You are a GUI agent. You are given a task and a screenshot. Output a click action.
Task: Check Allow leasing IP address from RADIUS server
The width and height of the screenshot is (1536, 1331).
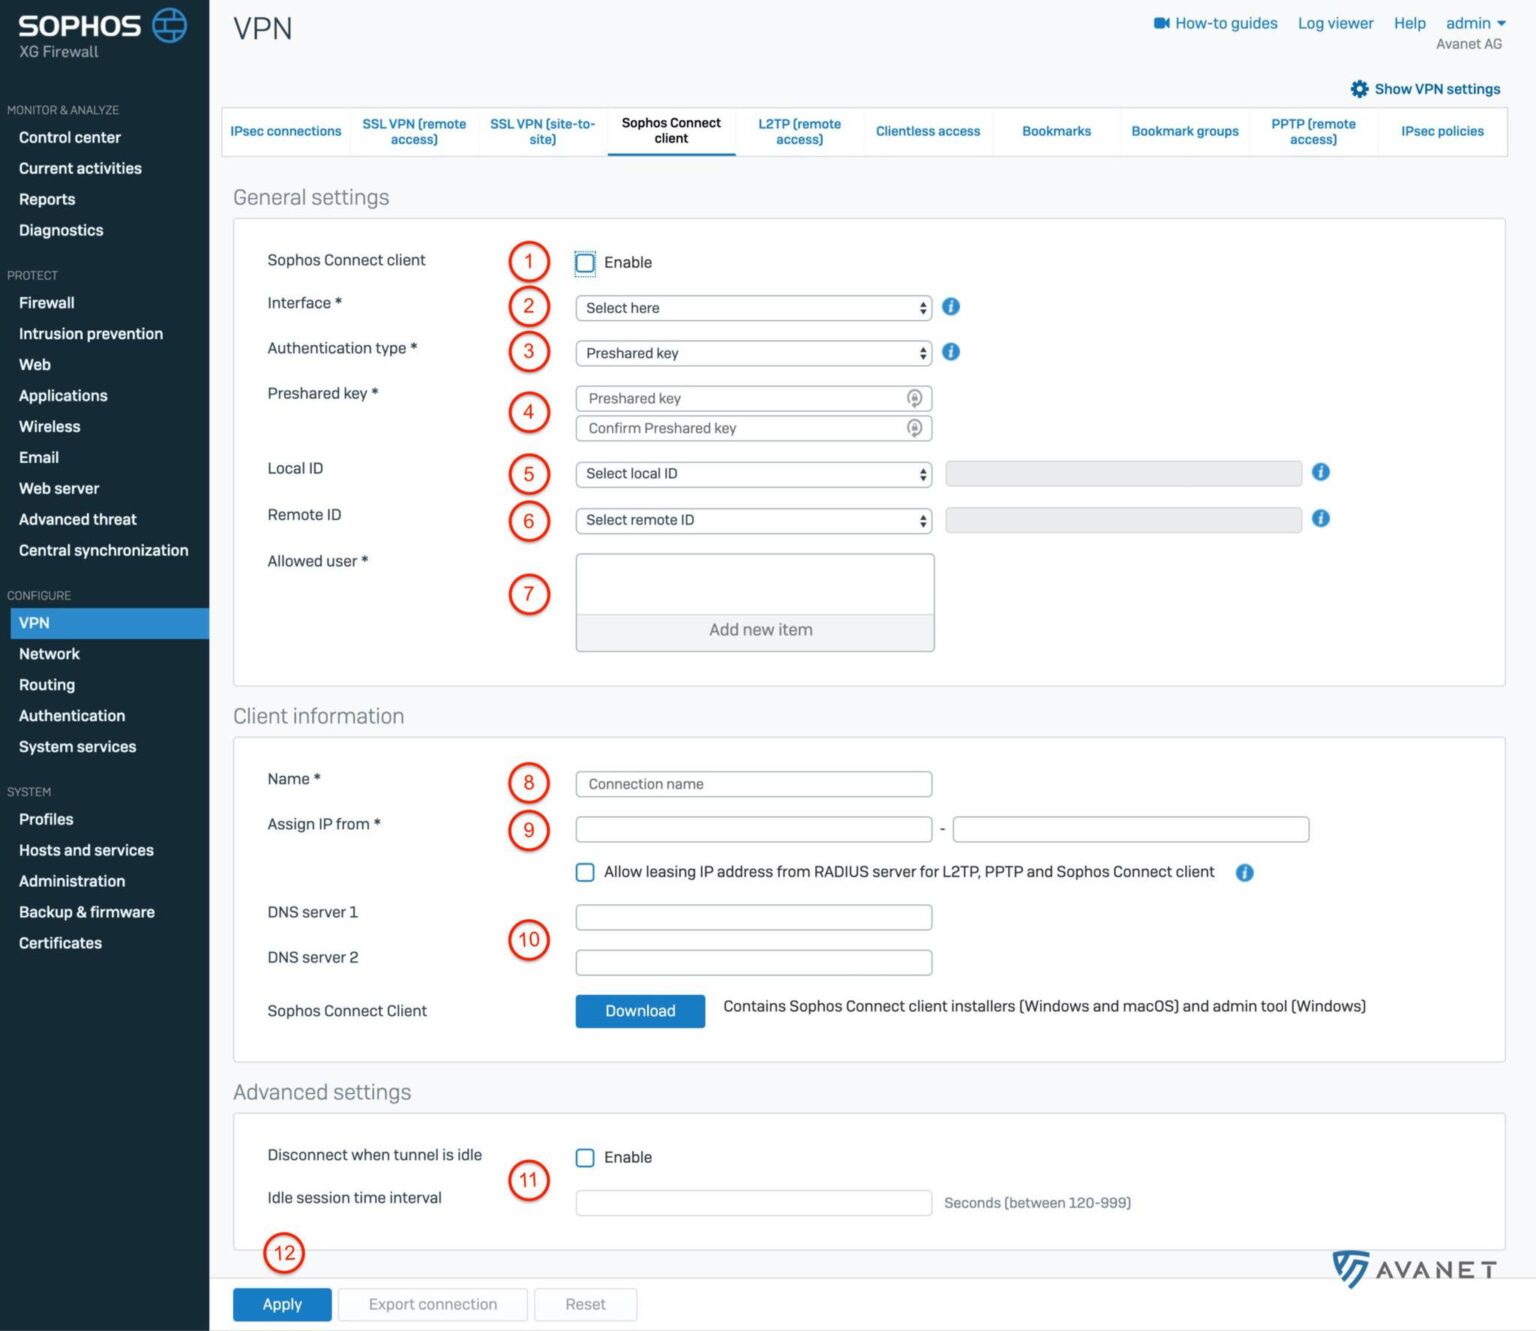585,872
